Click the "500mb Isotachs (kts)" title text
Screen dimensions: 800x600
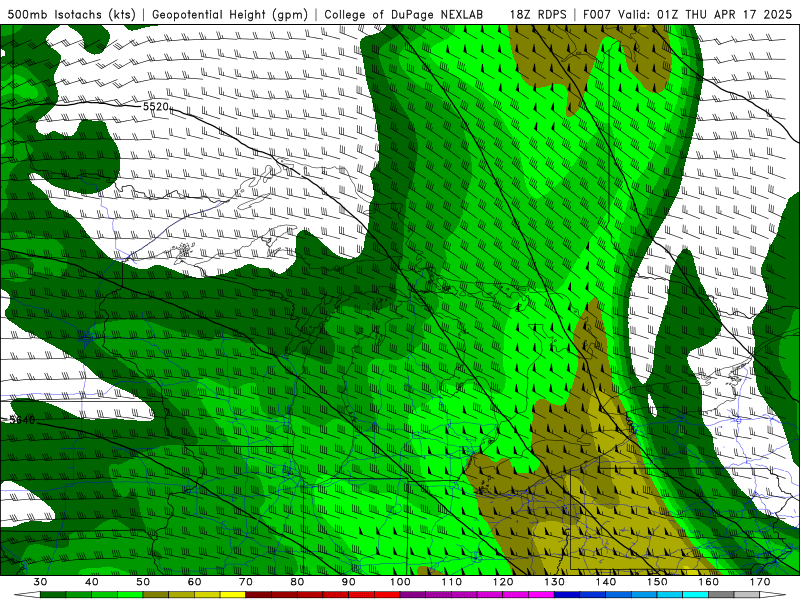[x=72, y=14]
